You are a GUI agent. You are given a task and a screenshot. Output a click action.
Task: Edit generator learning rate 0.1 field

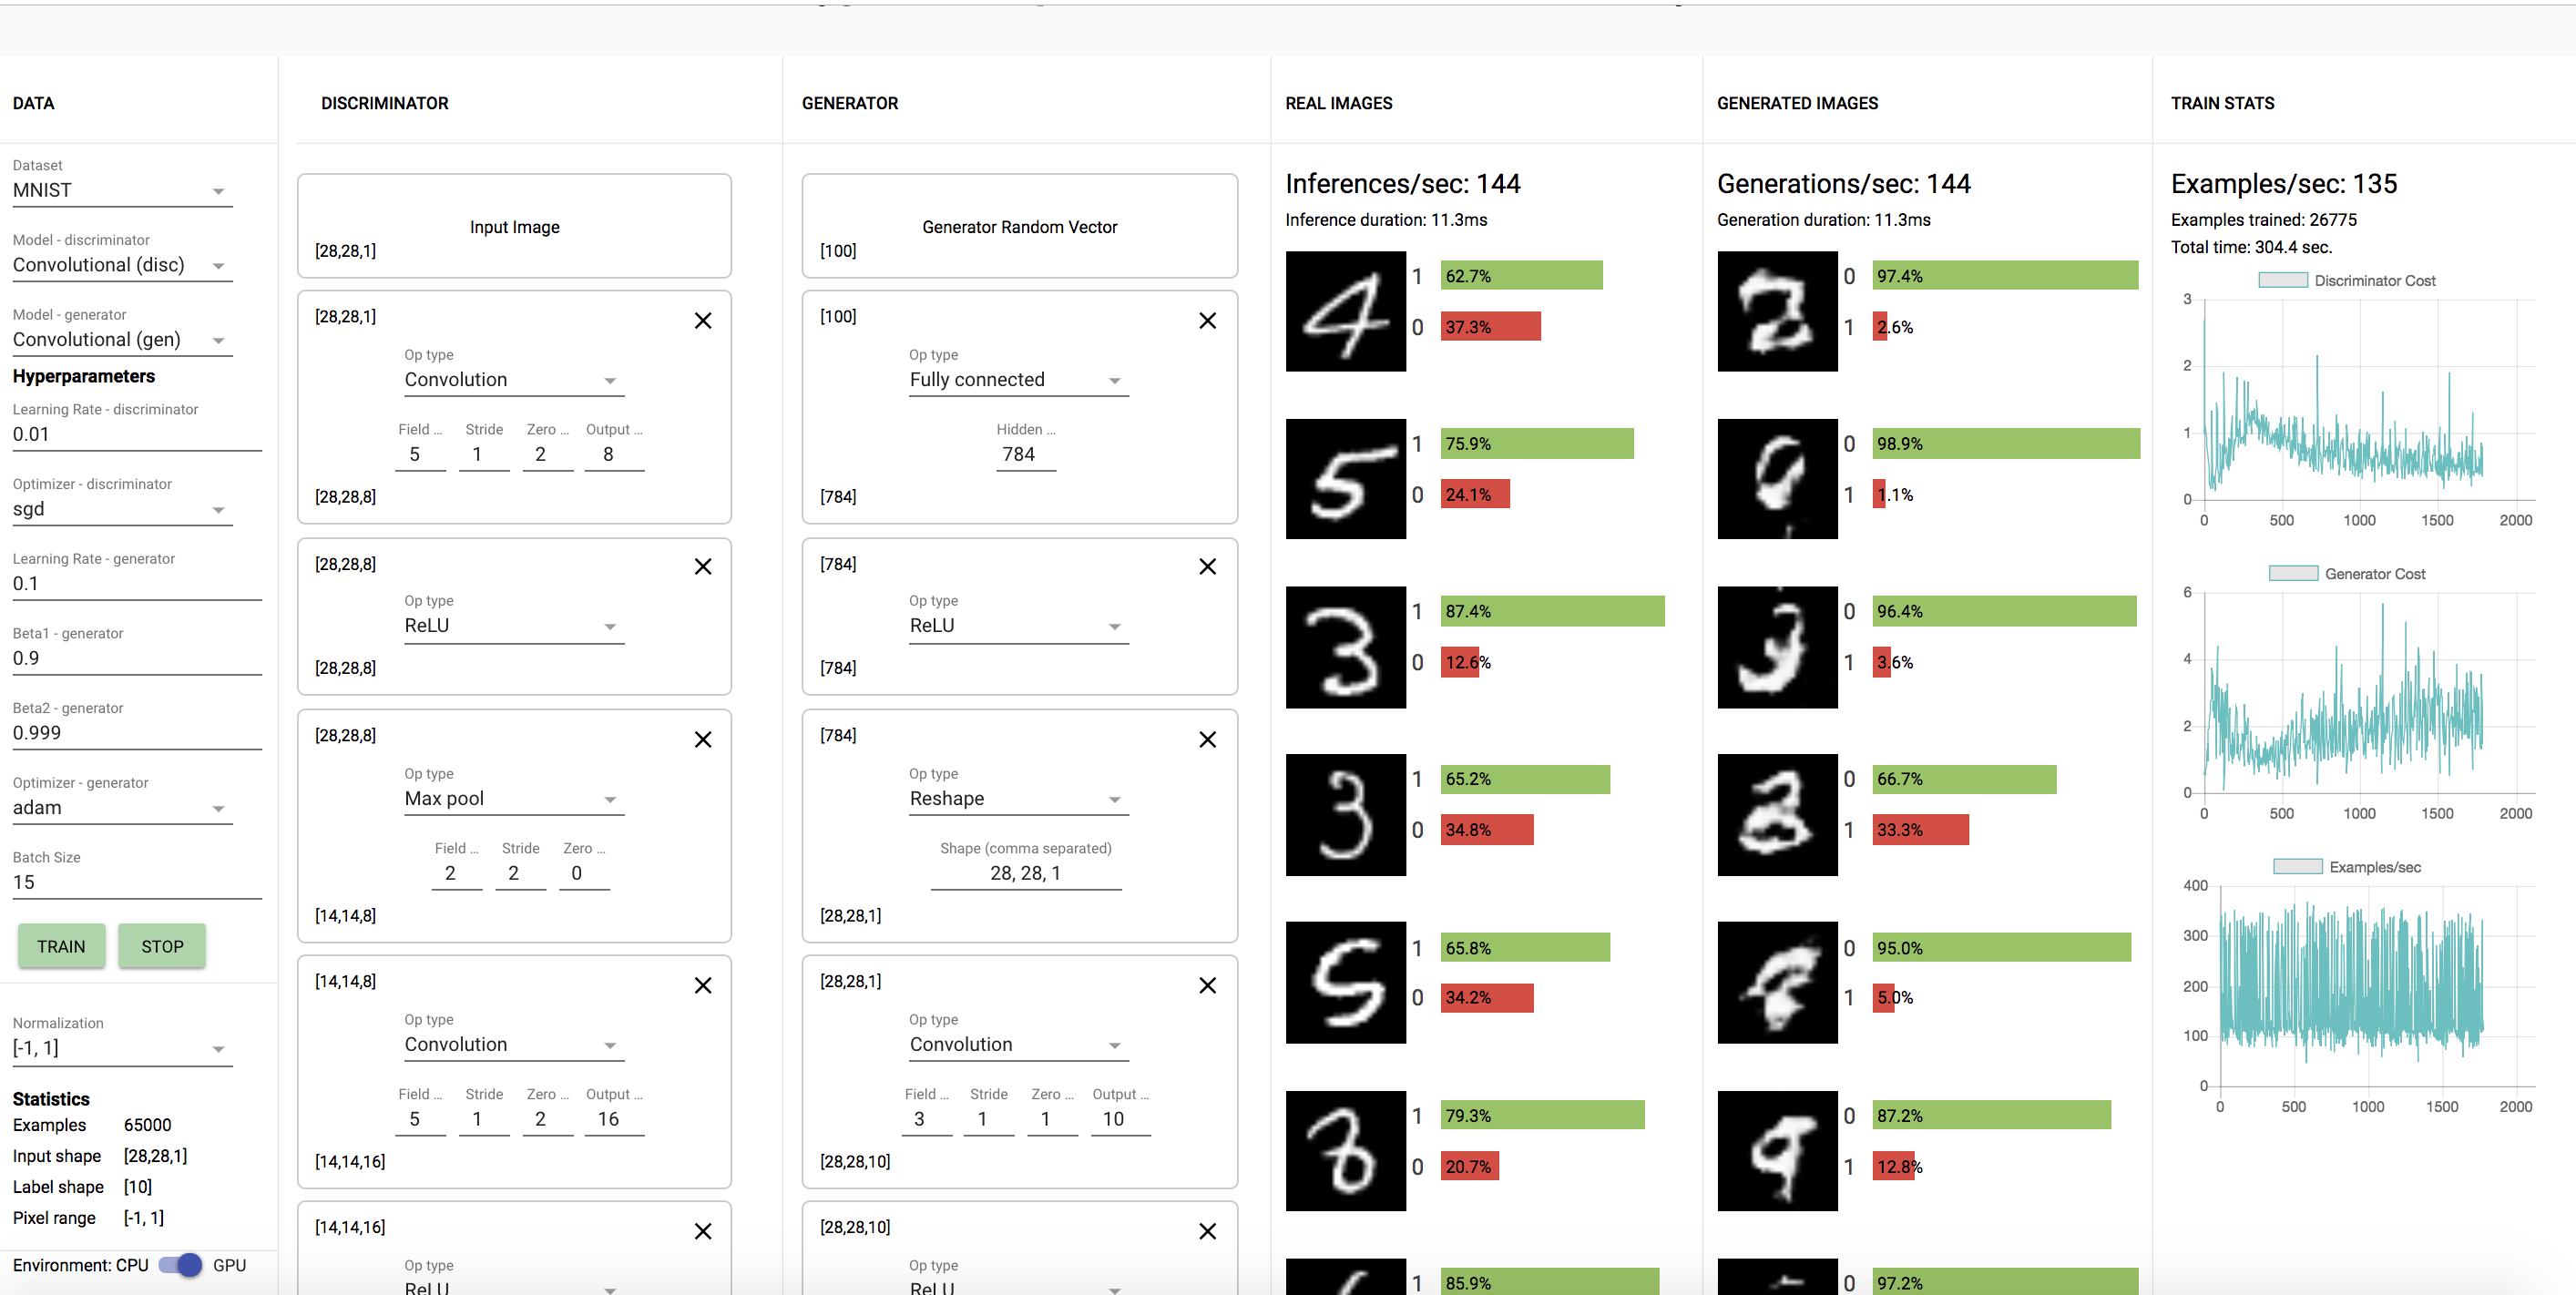pyautogui.click(x=137, y=584)
